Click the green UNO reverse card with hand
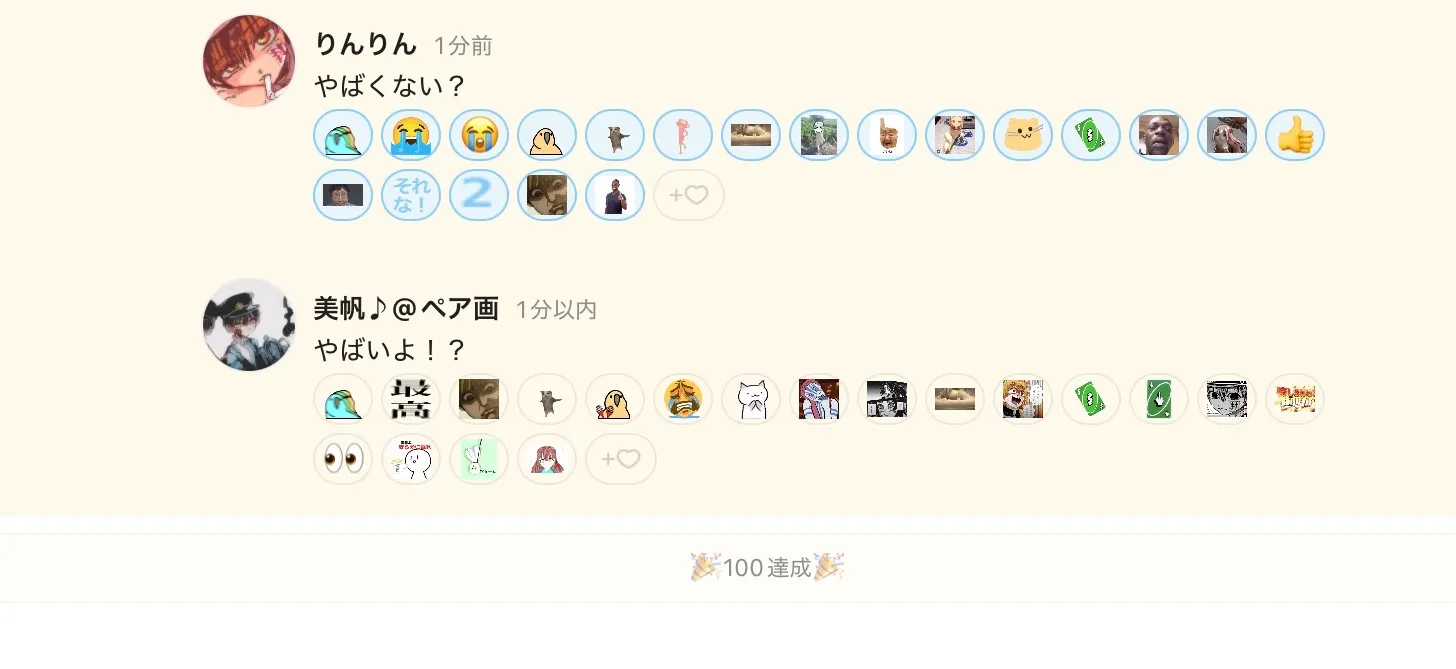 (x=1159, y=399)
